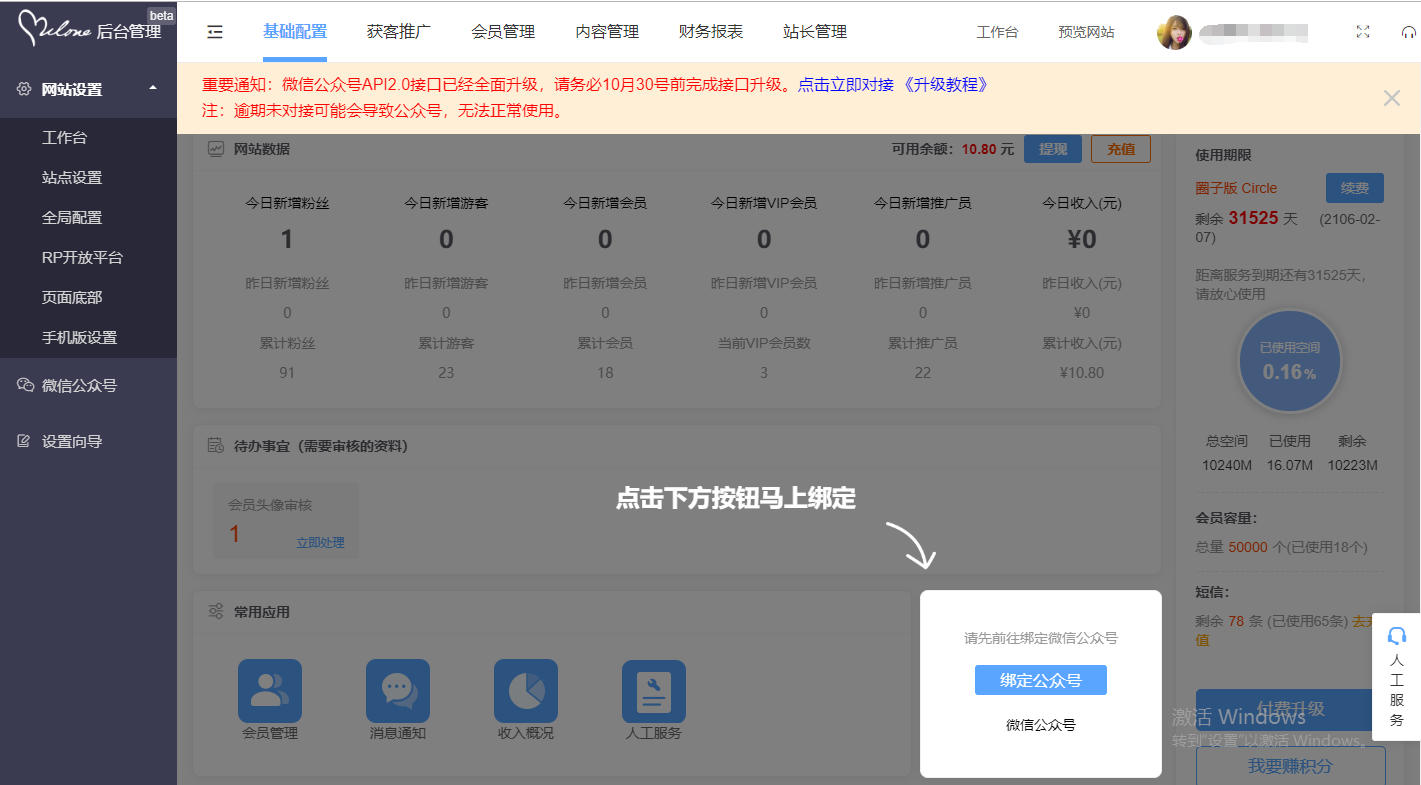Open the fullscreen toggle icon
The height and width of the screenshot is (785, 1421).
(x=1363, y=32)
